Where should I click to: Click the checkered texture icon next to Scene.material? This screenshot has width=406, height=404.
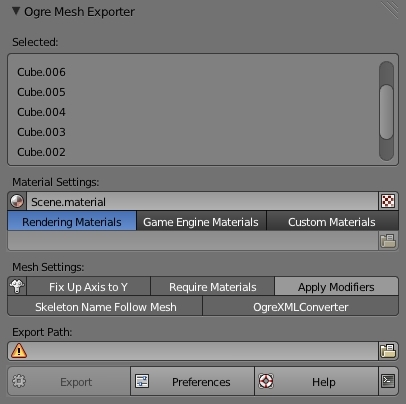(388, 201)
